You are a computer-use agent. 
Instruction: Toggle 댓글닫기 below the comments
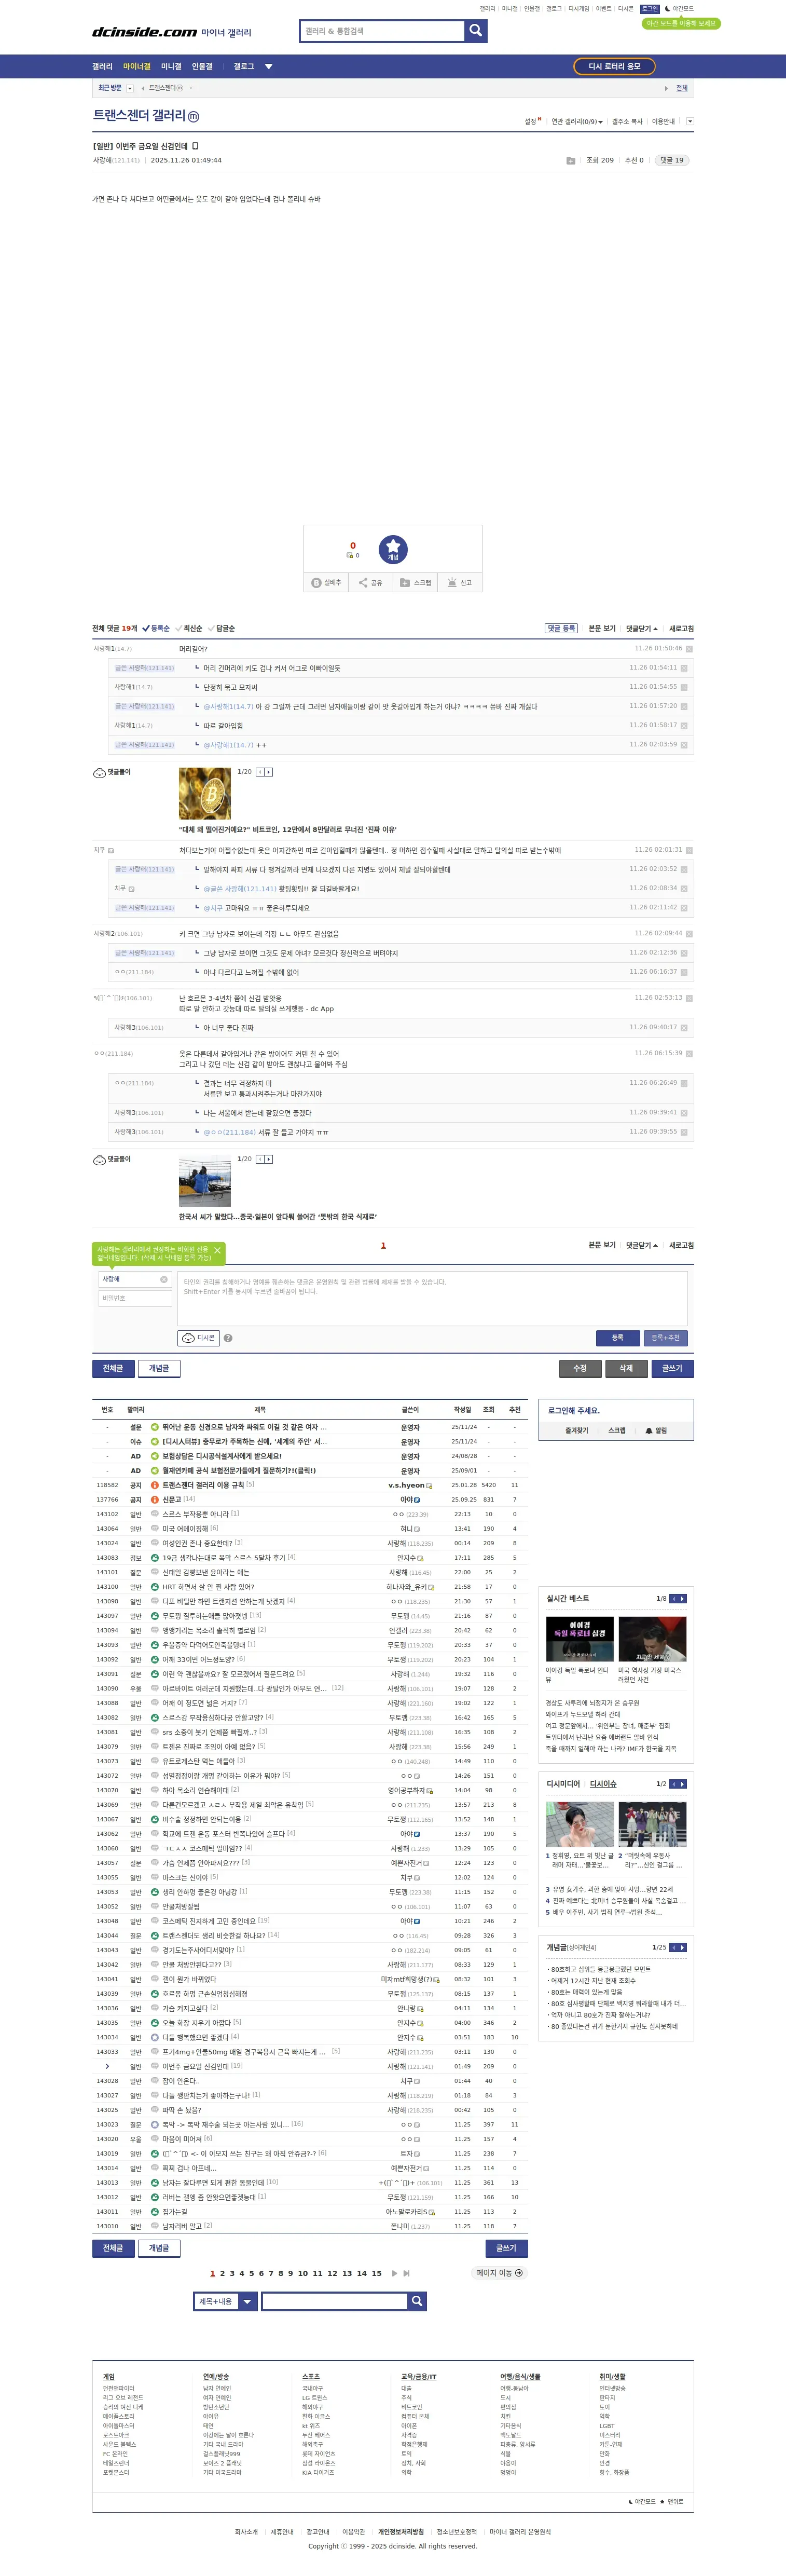(x=642, y=1245)
